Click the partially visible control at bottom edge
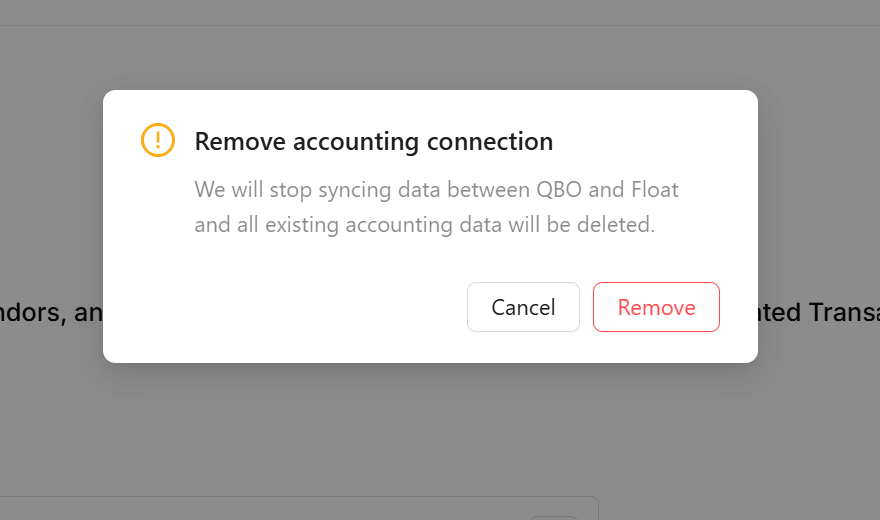This screenshot has height=520, width=880. (x=553, y=516)
